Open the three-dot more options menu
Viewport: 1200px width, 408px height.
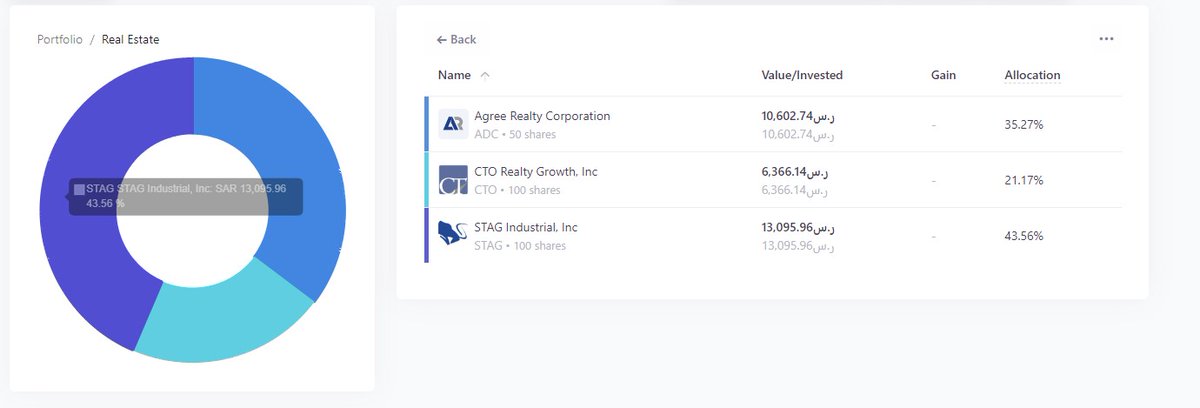click(1106, 39)
